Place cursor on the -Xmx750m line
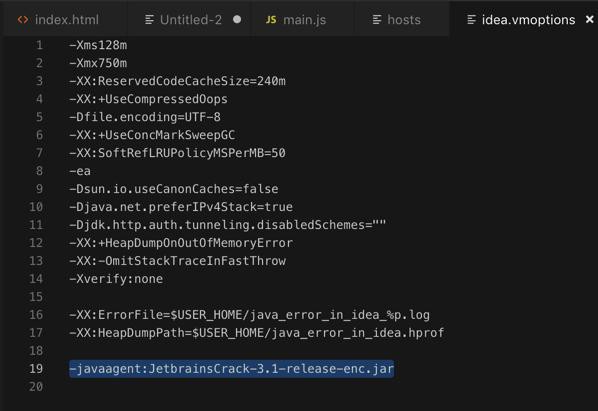Image resolution: width=598 pixels, height=411 pixels. (x=98, y=63)
